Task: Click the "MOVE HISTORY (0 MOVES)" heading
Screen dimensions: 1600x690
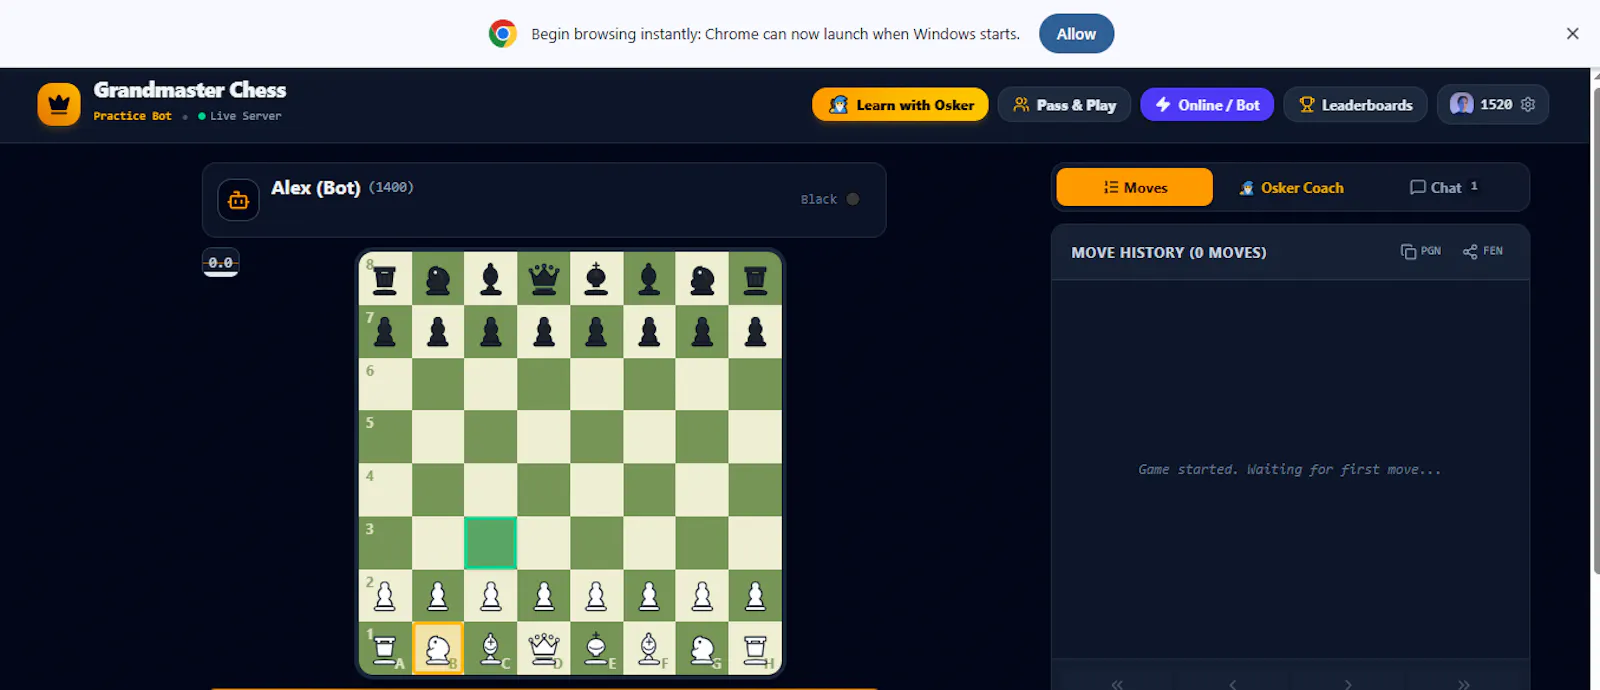Action: 1168,253
